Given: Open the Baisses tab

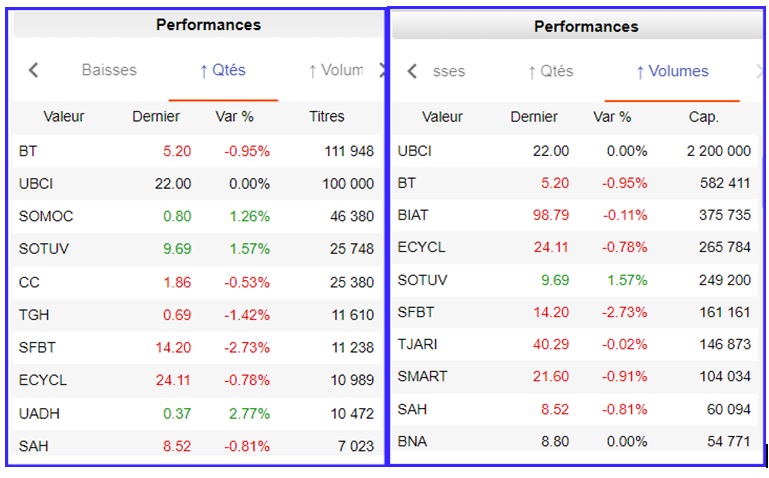Looking at the screenshot, I should click(109, 70).
